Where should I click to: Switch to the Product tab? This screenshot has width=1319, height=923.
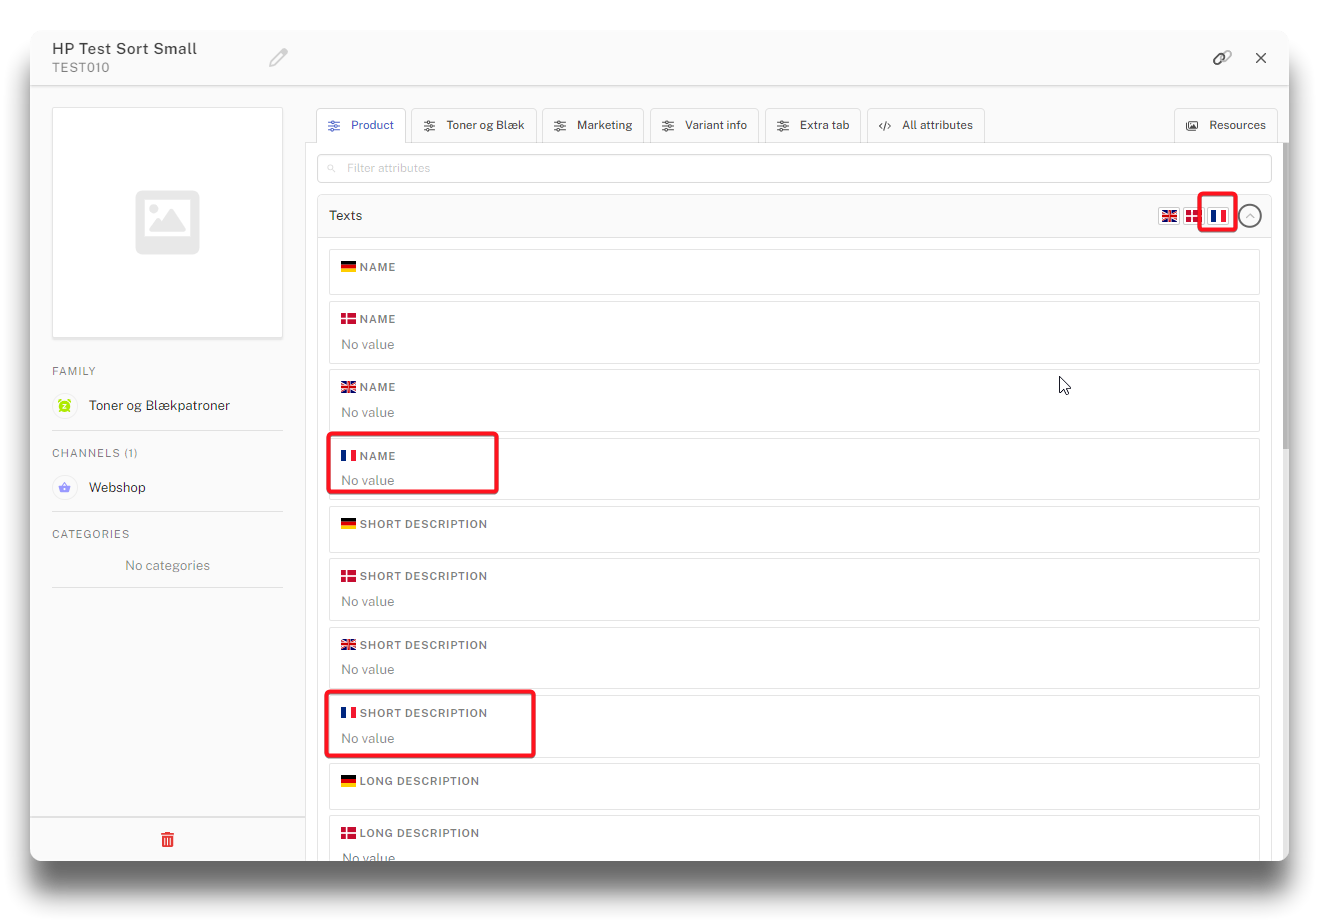[x=361, y=125]
